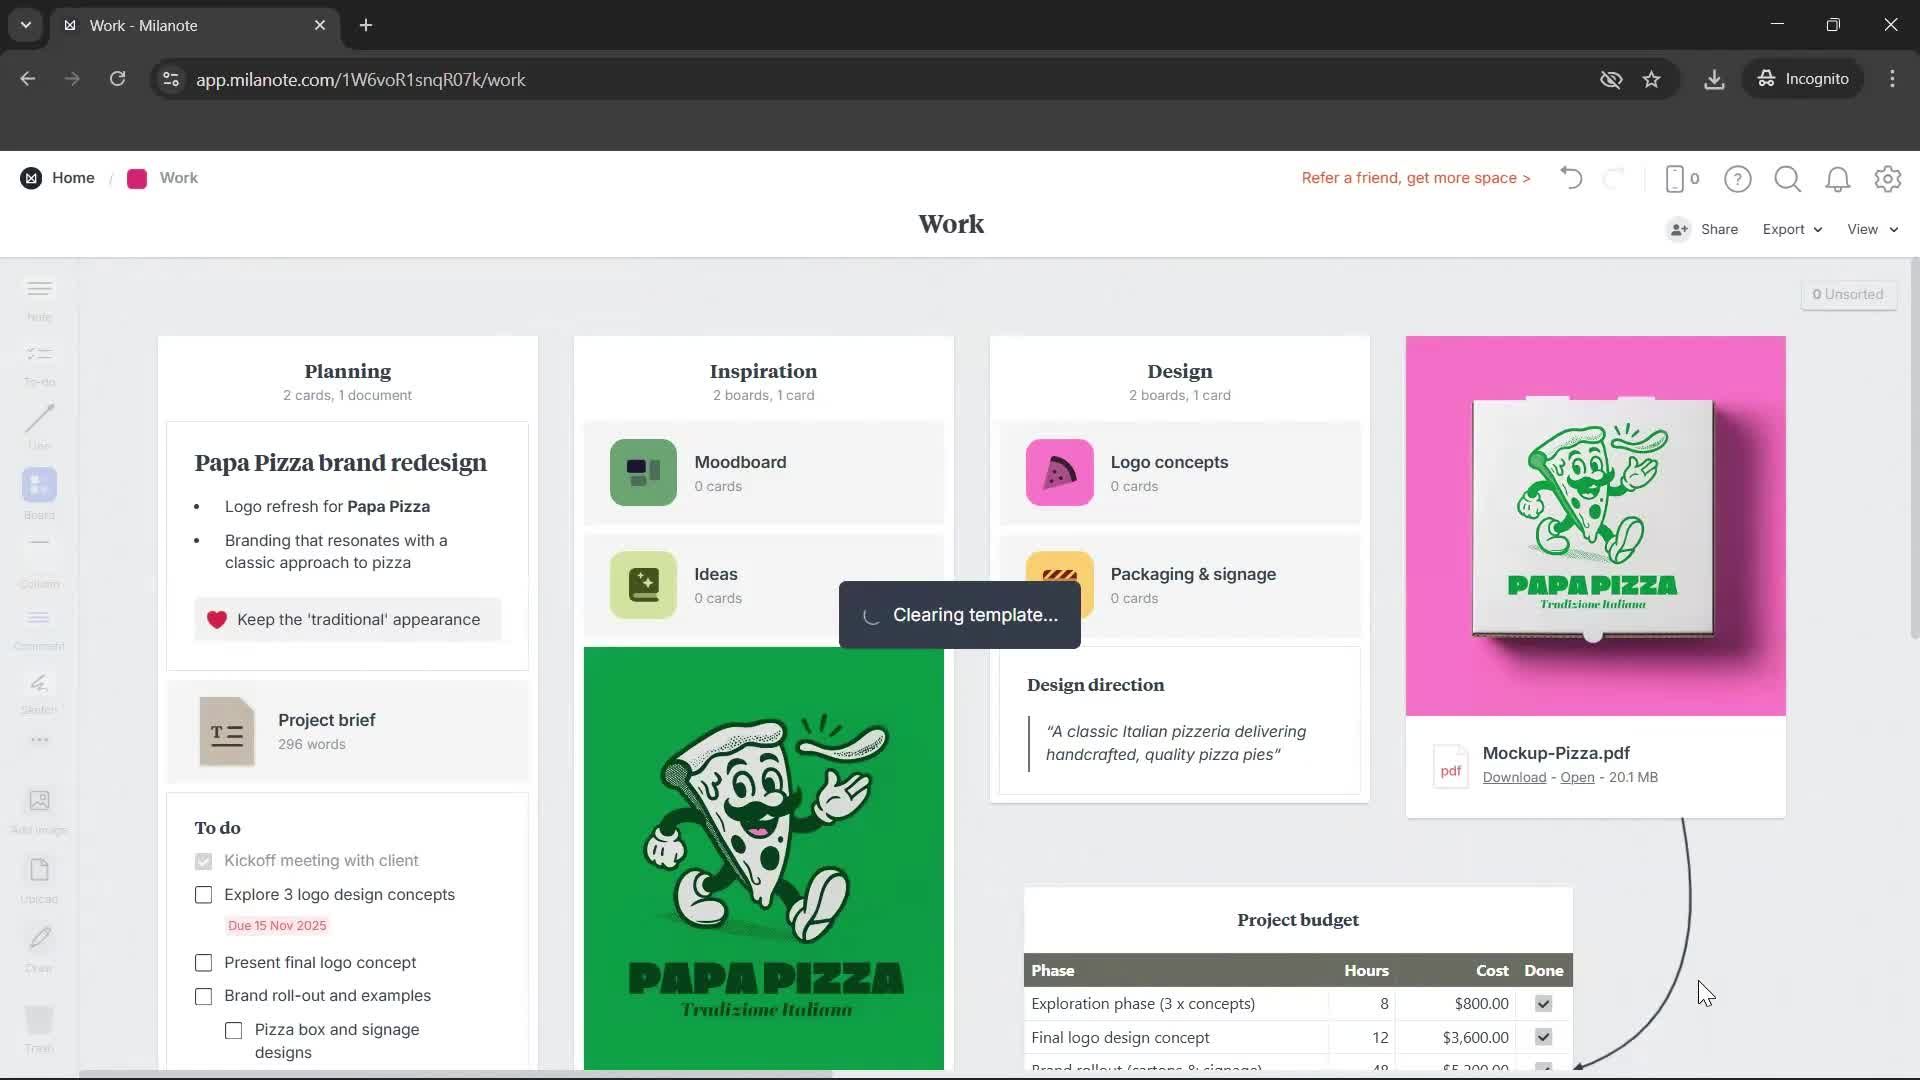Click the Refer a friend link

[x=1415, y=178]
